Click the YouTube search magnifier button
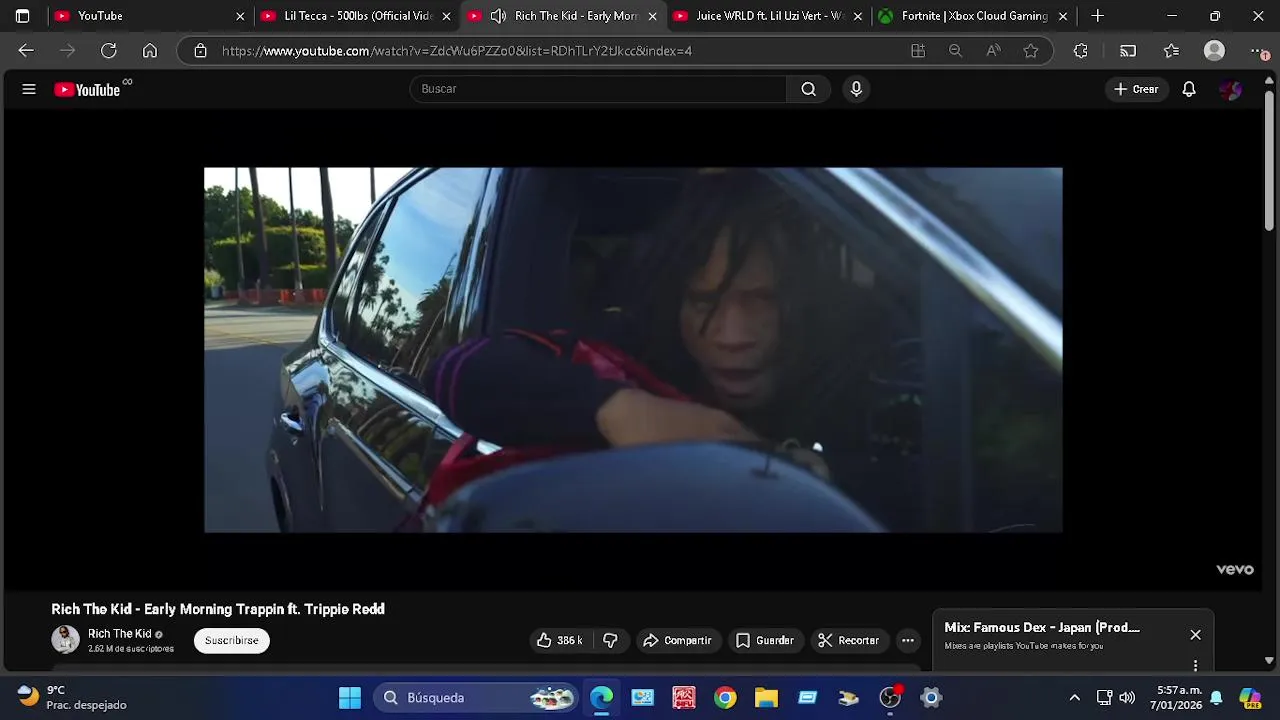Viewport: 1280px width, 720px height. point(808,89)
